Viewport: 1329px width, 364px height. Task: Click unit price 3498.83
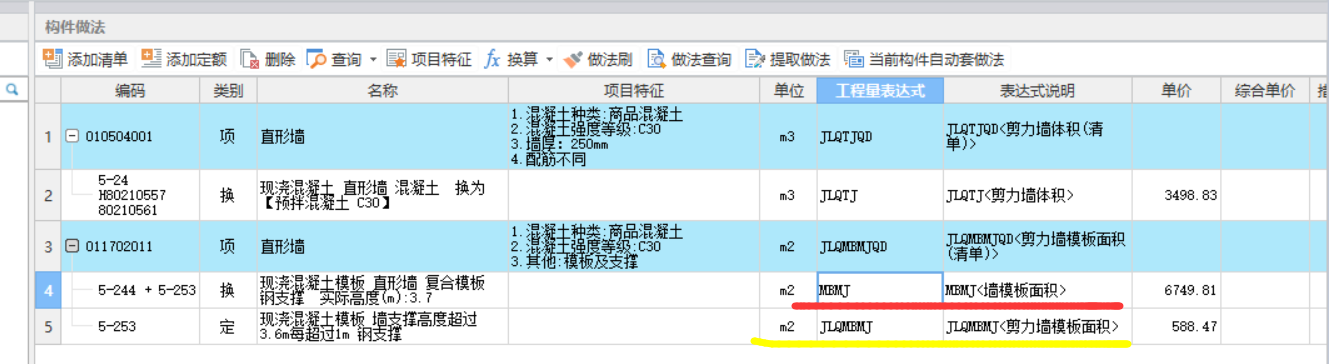[1176, 196]
